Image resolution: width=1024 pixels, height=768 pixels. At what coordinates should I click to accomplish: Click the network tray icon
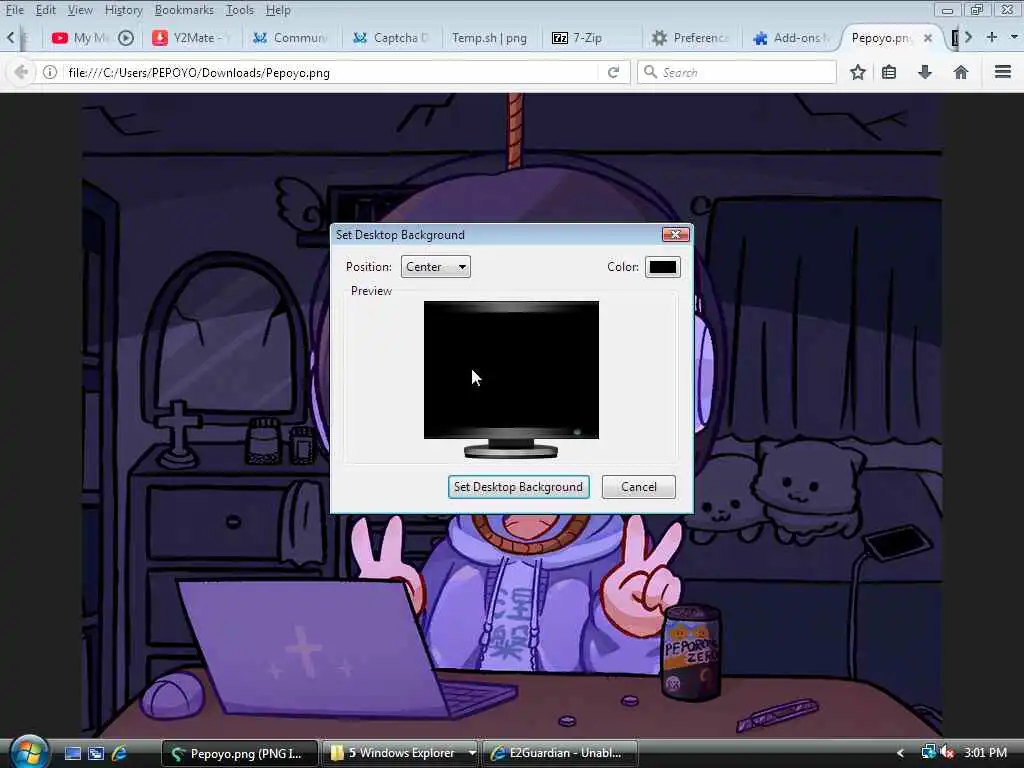click(x=928, y=752)
